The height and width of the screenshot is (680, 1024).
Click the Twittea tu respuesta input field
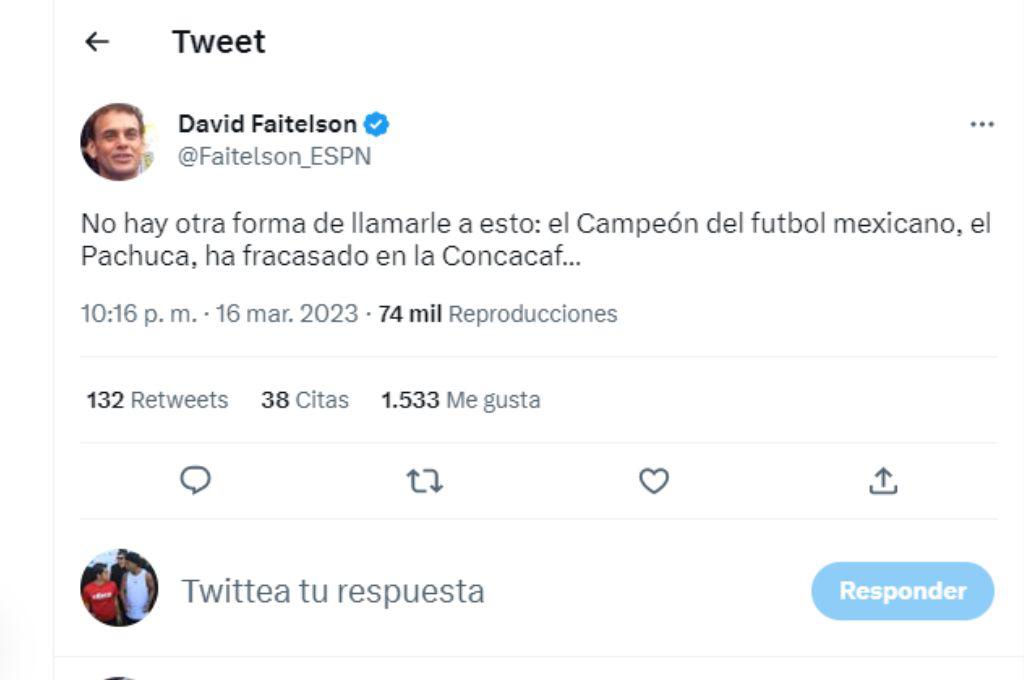tap(330, 590)
